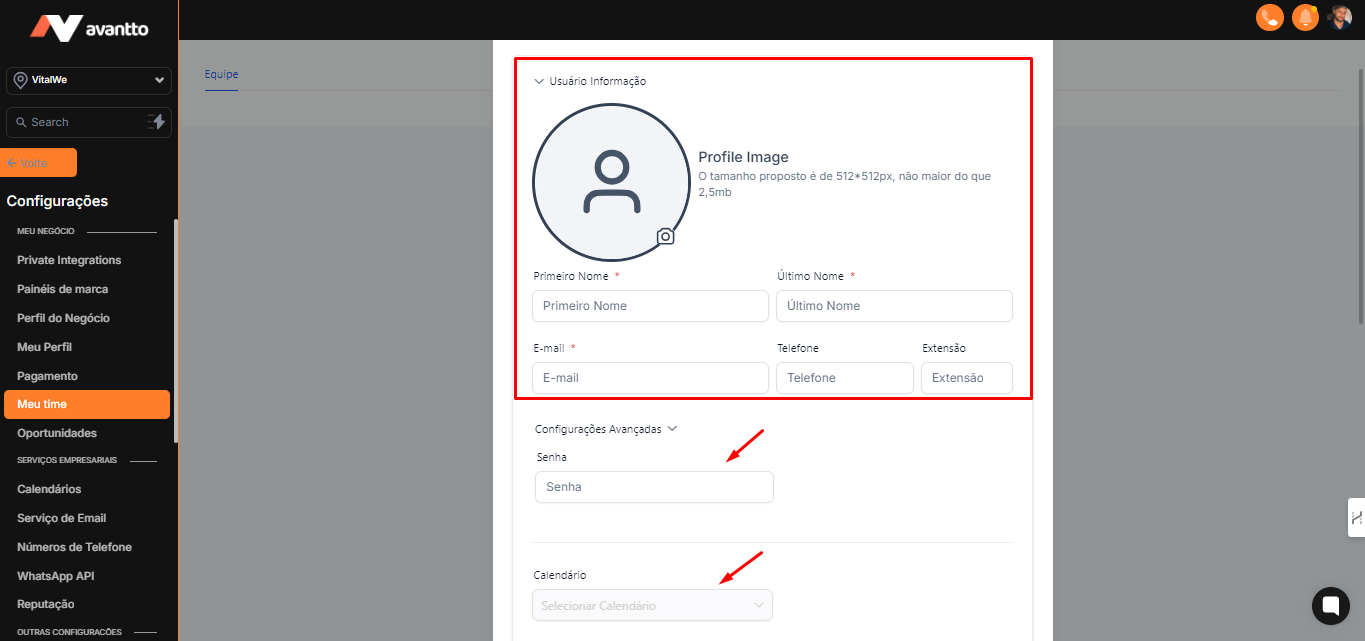Click the user avatar in top bar
Screen dimensions: 1365x641
tap(1339, 18)
